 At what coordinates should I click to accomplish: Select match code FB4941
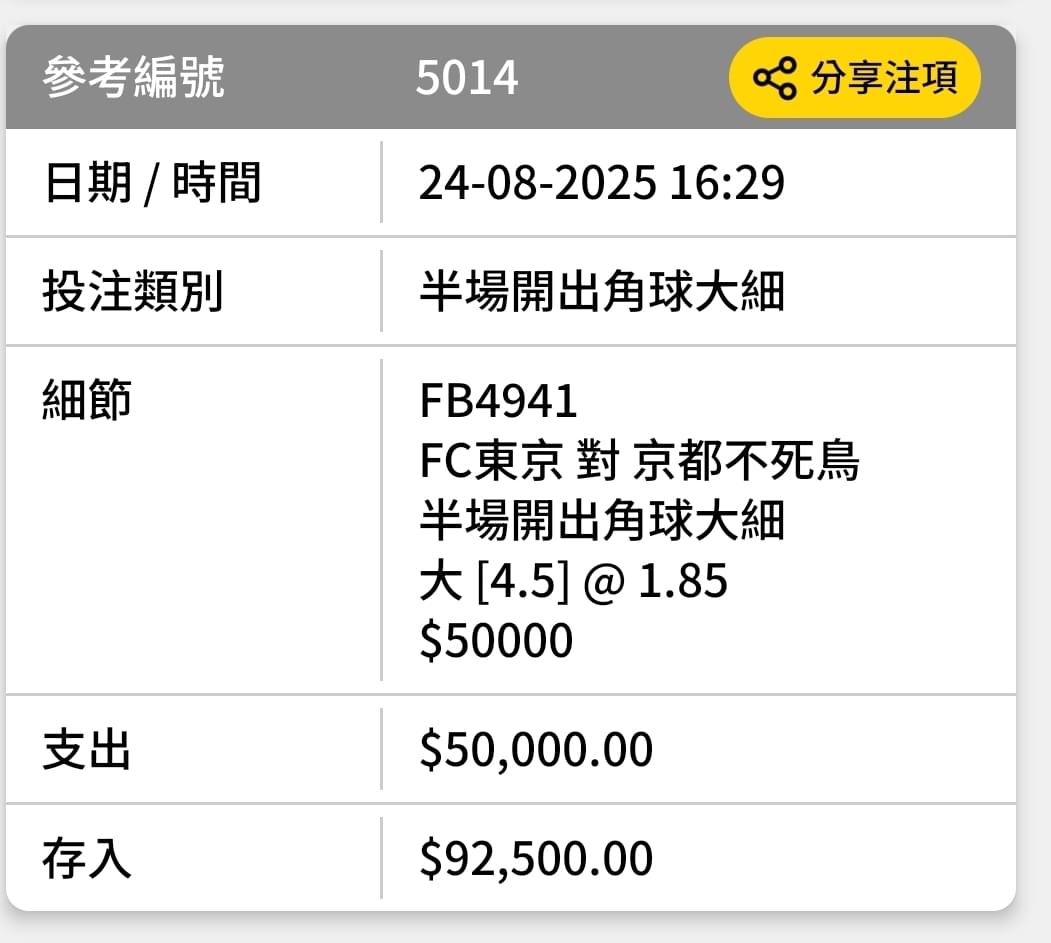pyautogui.click(x=498, y=401)
